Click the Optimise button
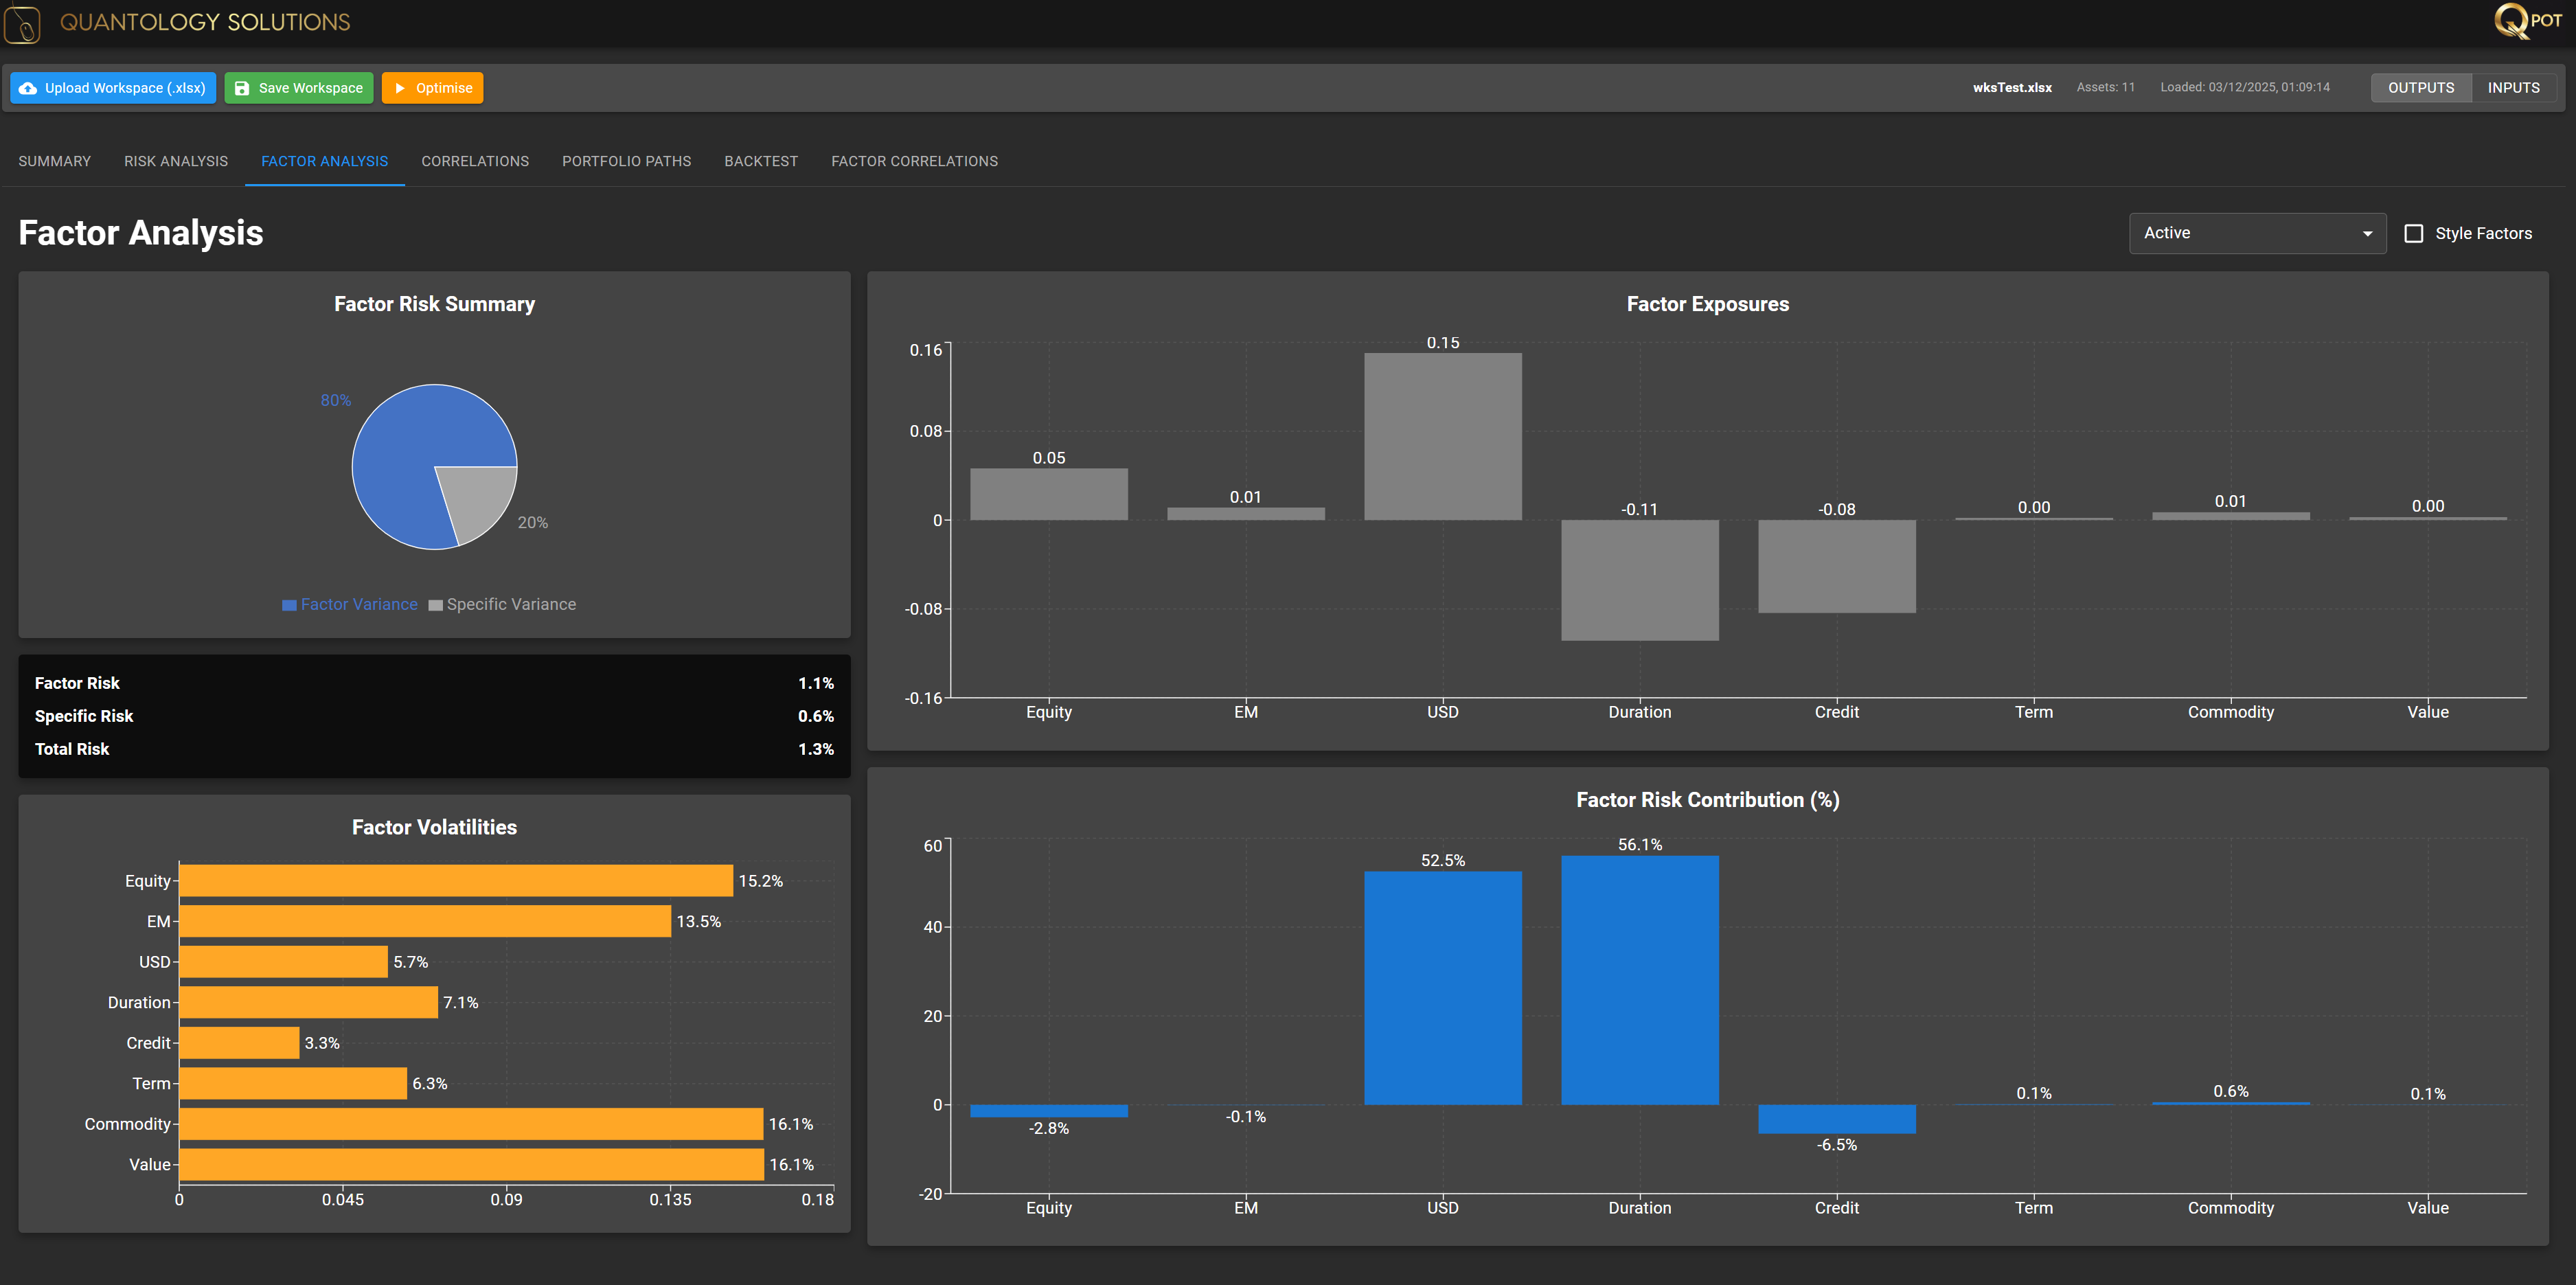The height and width of the screenshot is (1285, 2576). (x=432, y=88)
